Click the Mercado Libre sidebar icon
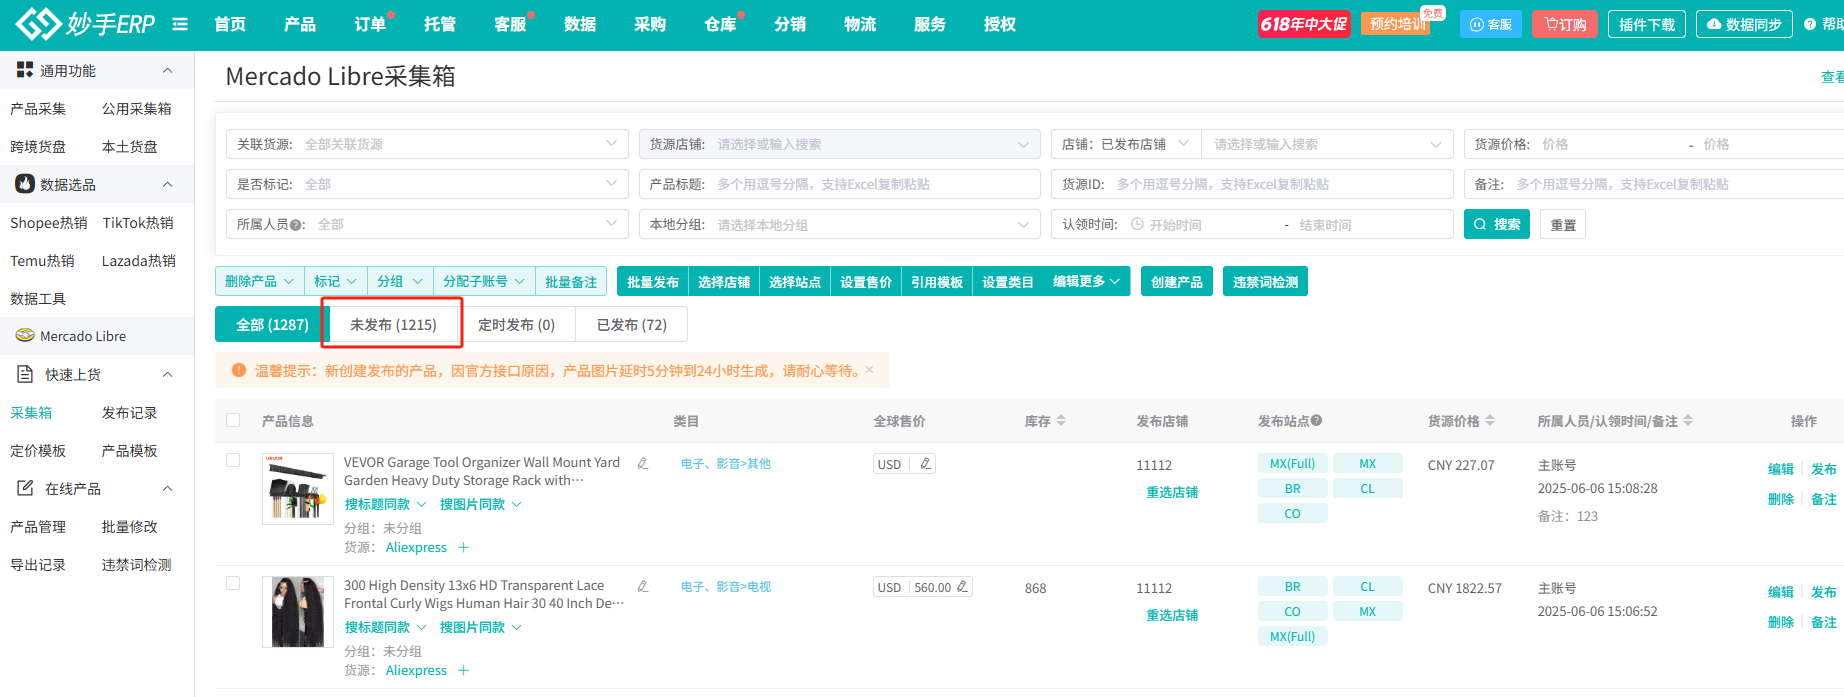The image size is (1844, 697). click(25, 336)
